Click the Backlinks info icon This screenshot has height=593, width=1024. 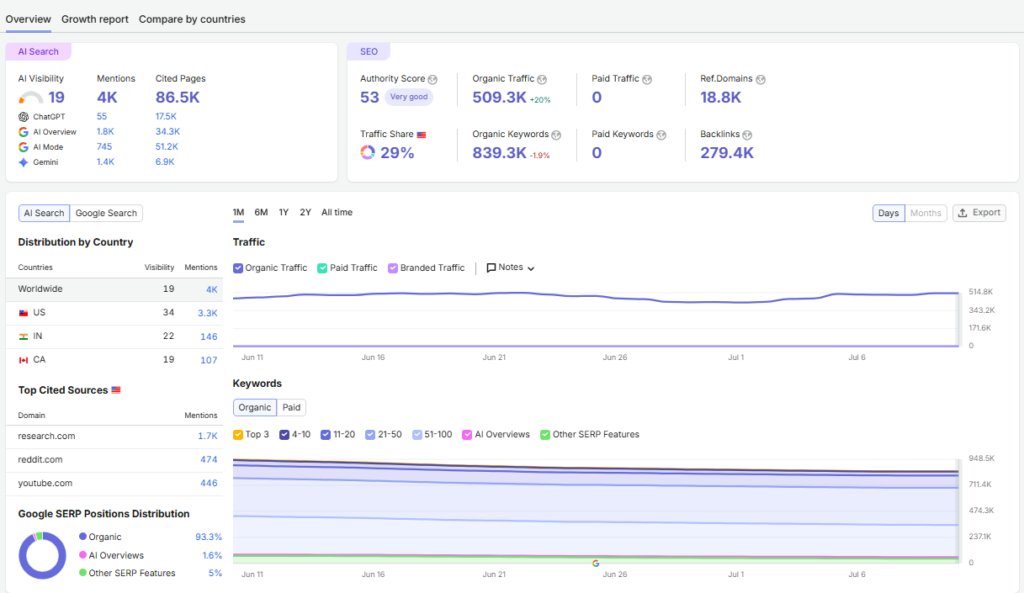click(x=747, y=135)
